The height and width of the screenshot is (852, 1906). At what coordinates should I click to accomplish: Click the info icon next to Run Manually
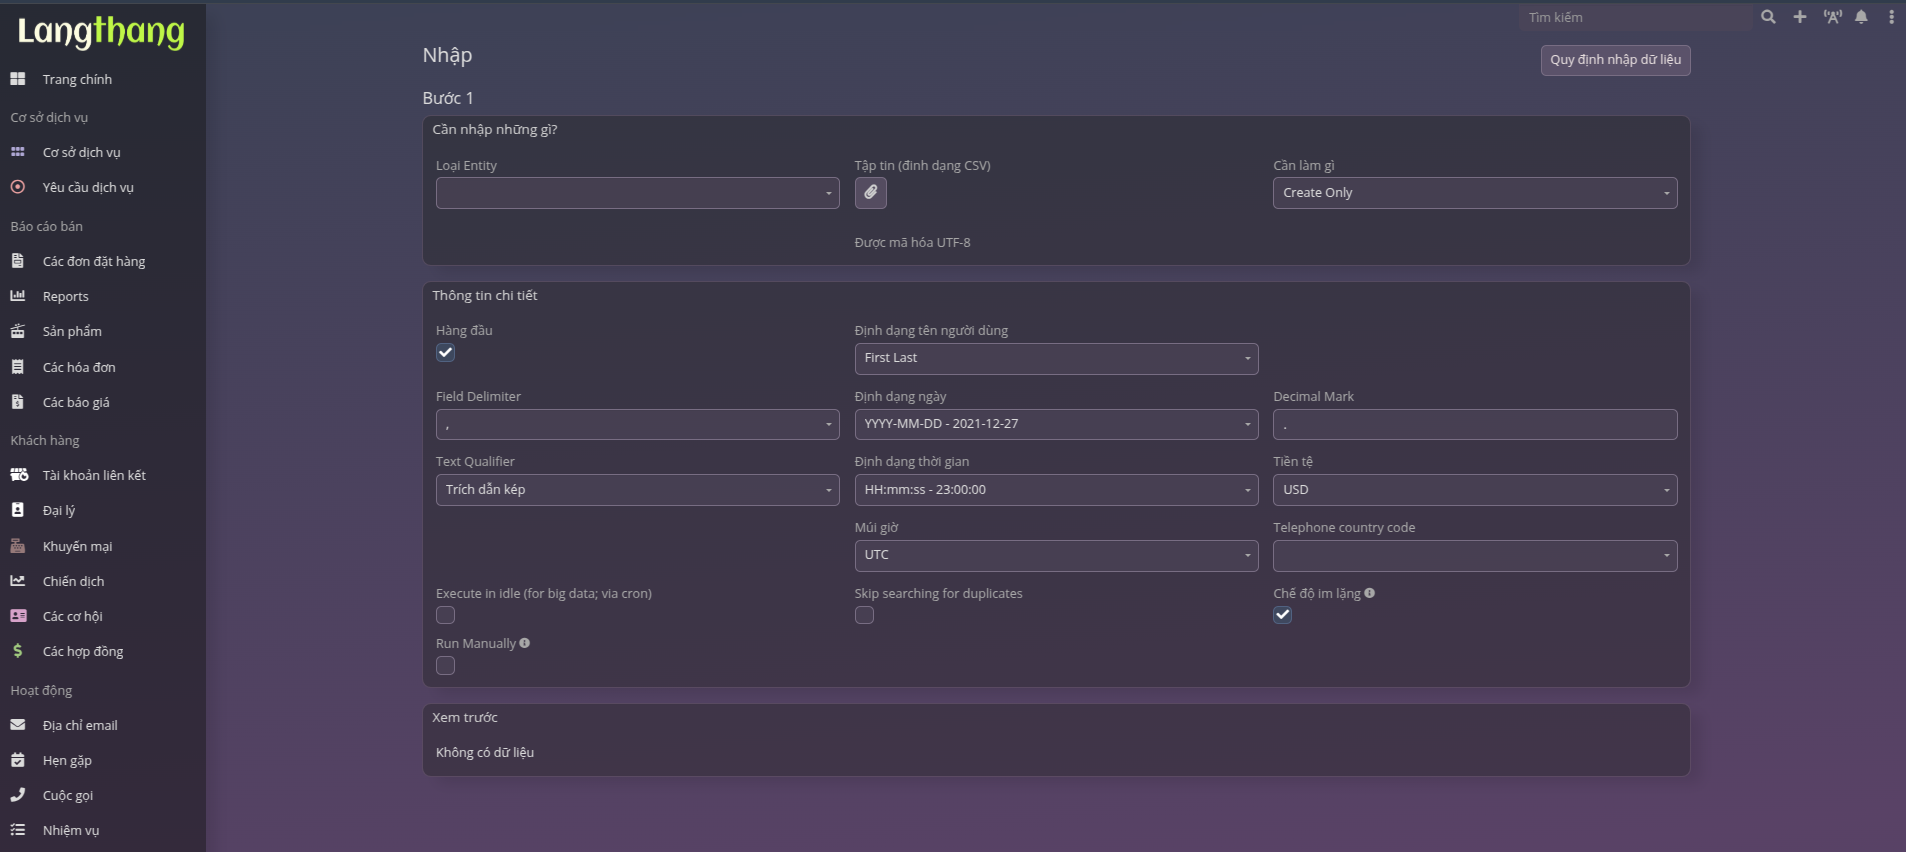click(x=525, y=643)
